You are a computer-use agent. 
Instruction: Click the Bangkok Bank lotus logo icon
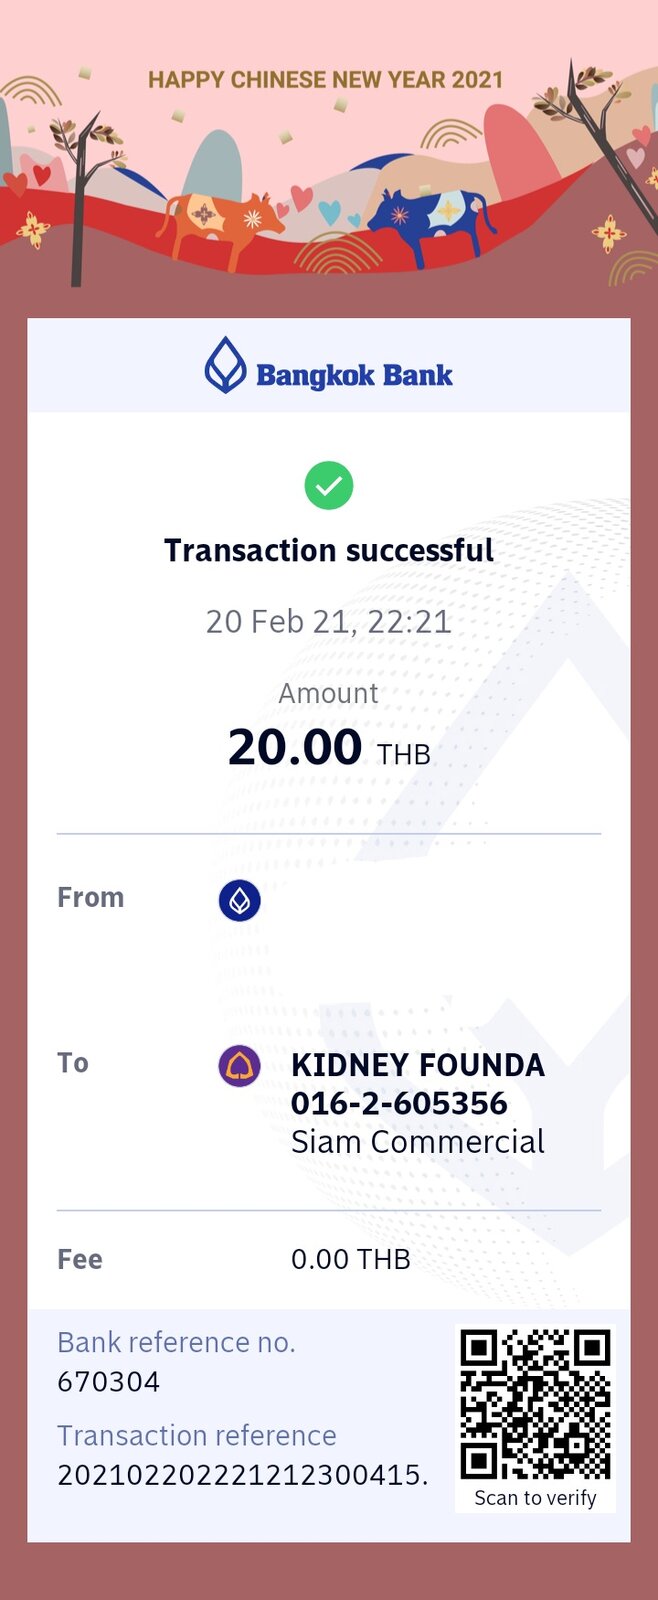point(225,365)
